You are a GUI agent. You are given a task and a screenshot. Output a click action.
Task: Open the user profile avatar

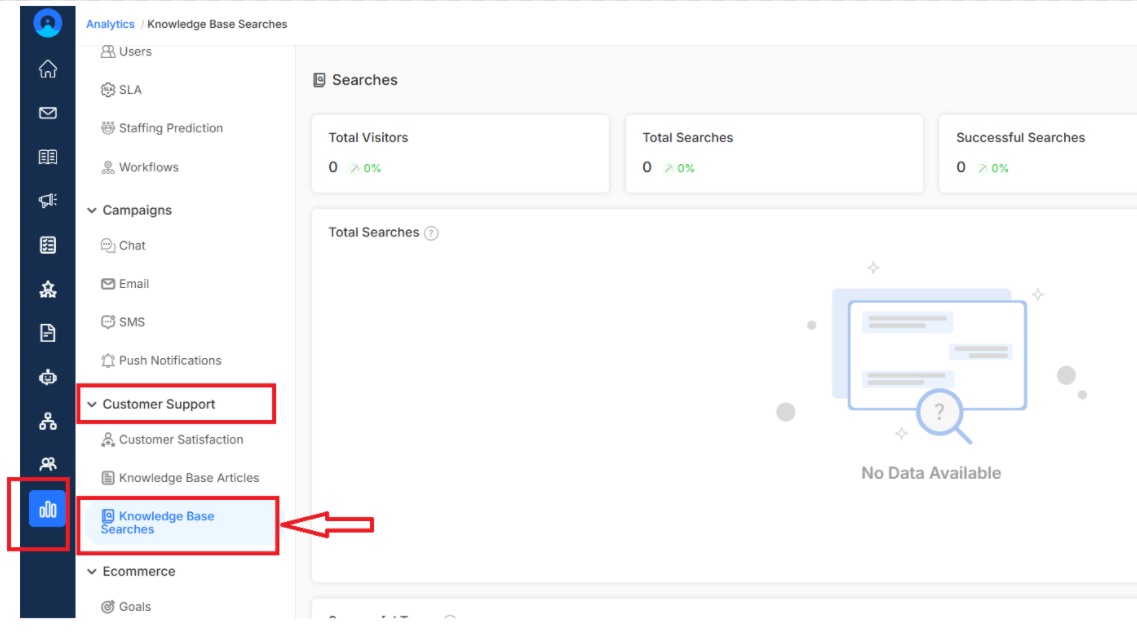click(x=48, y=23)
